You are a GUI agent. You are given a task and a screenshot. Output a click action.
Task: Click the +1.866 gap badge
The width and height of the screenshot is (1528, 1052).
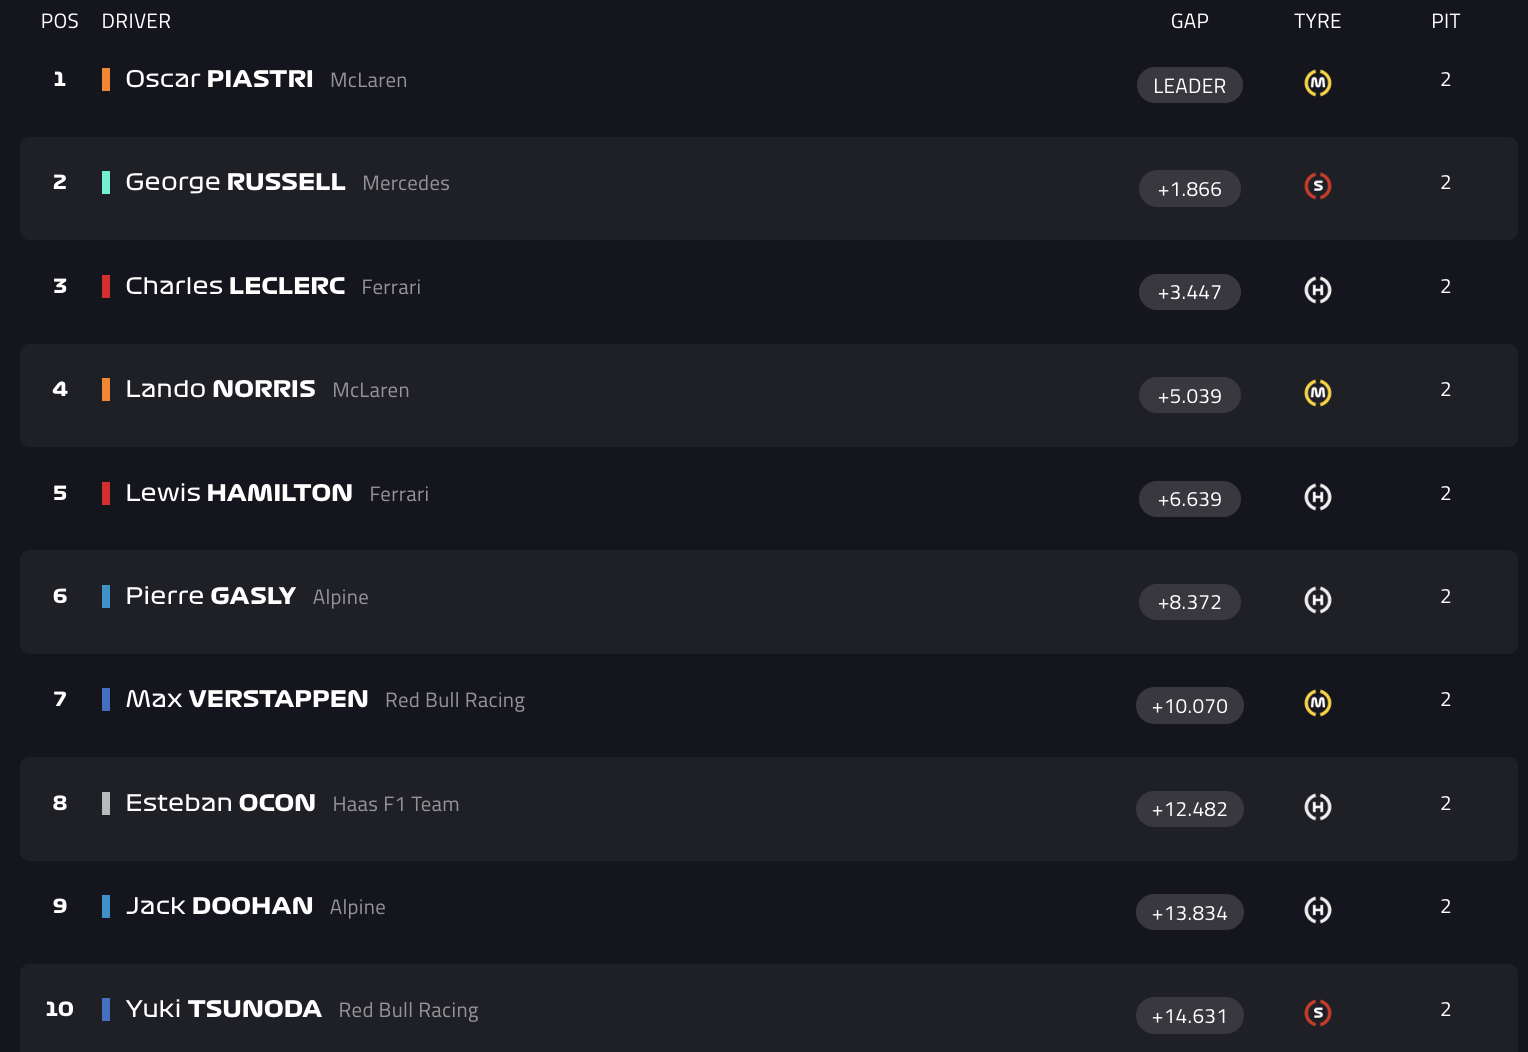click(x=1190, y=189)
